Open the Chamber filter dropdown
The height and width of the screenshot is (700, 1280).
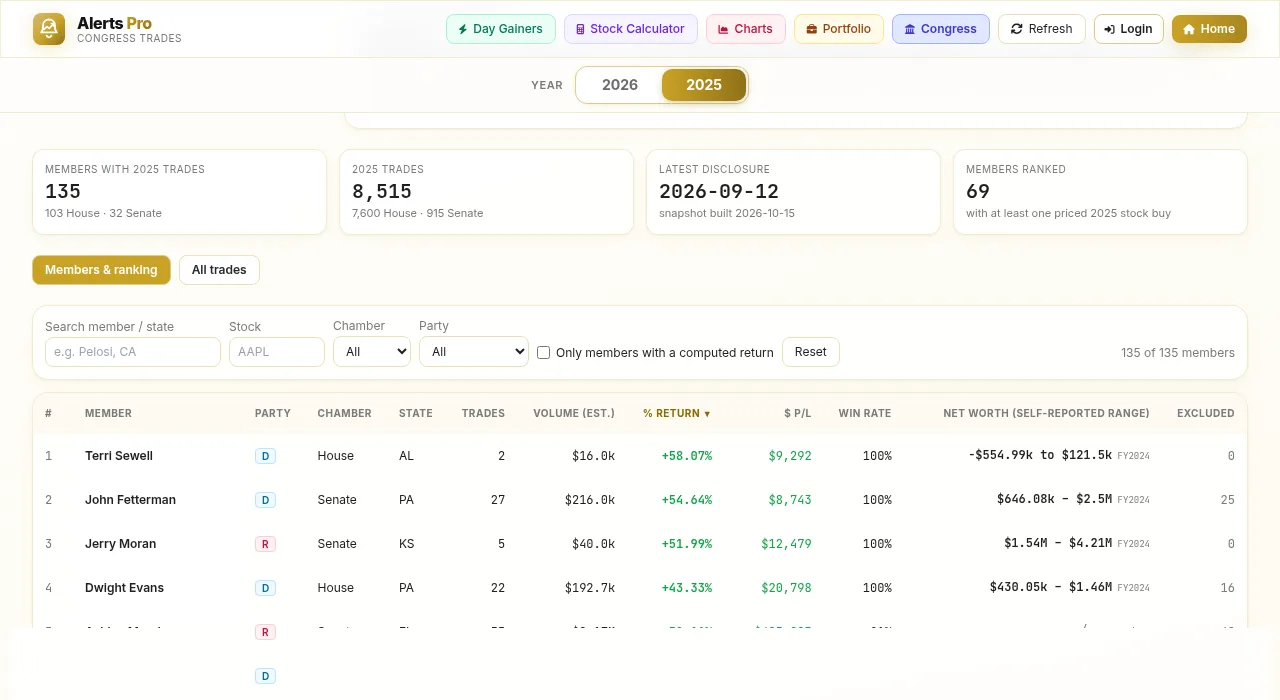click(x=372, y=352)
